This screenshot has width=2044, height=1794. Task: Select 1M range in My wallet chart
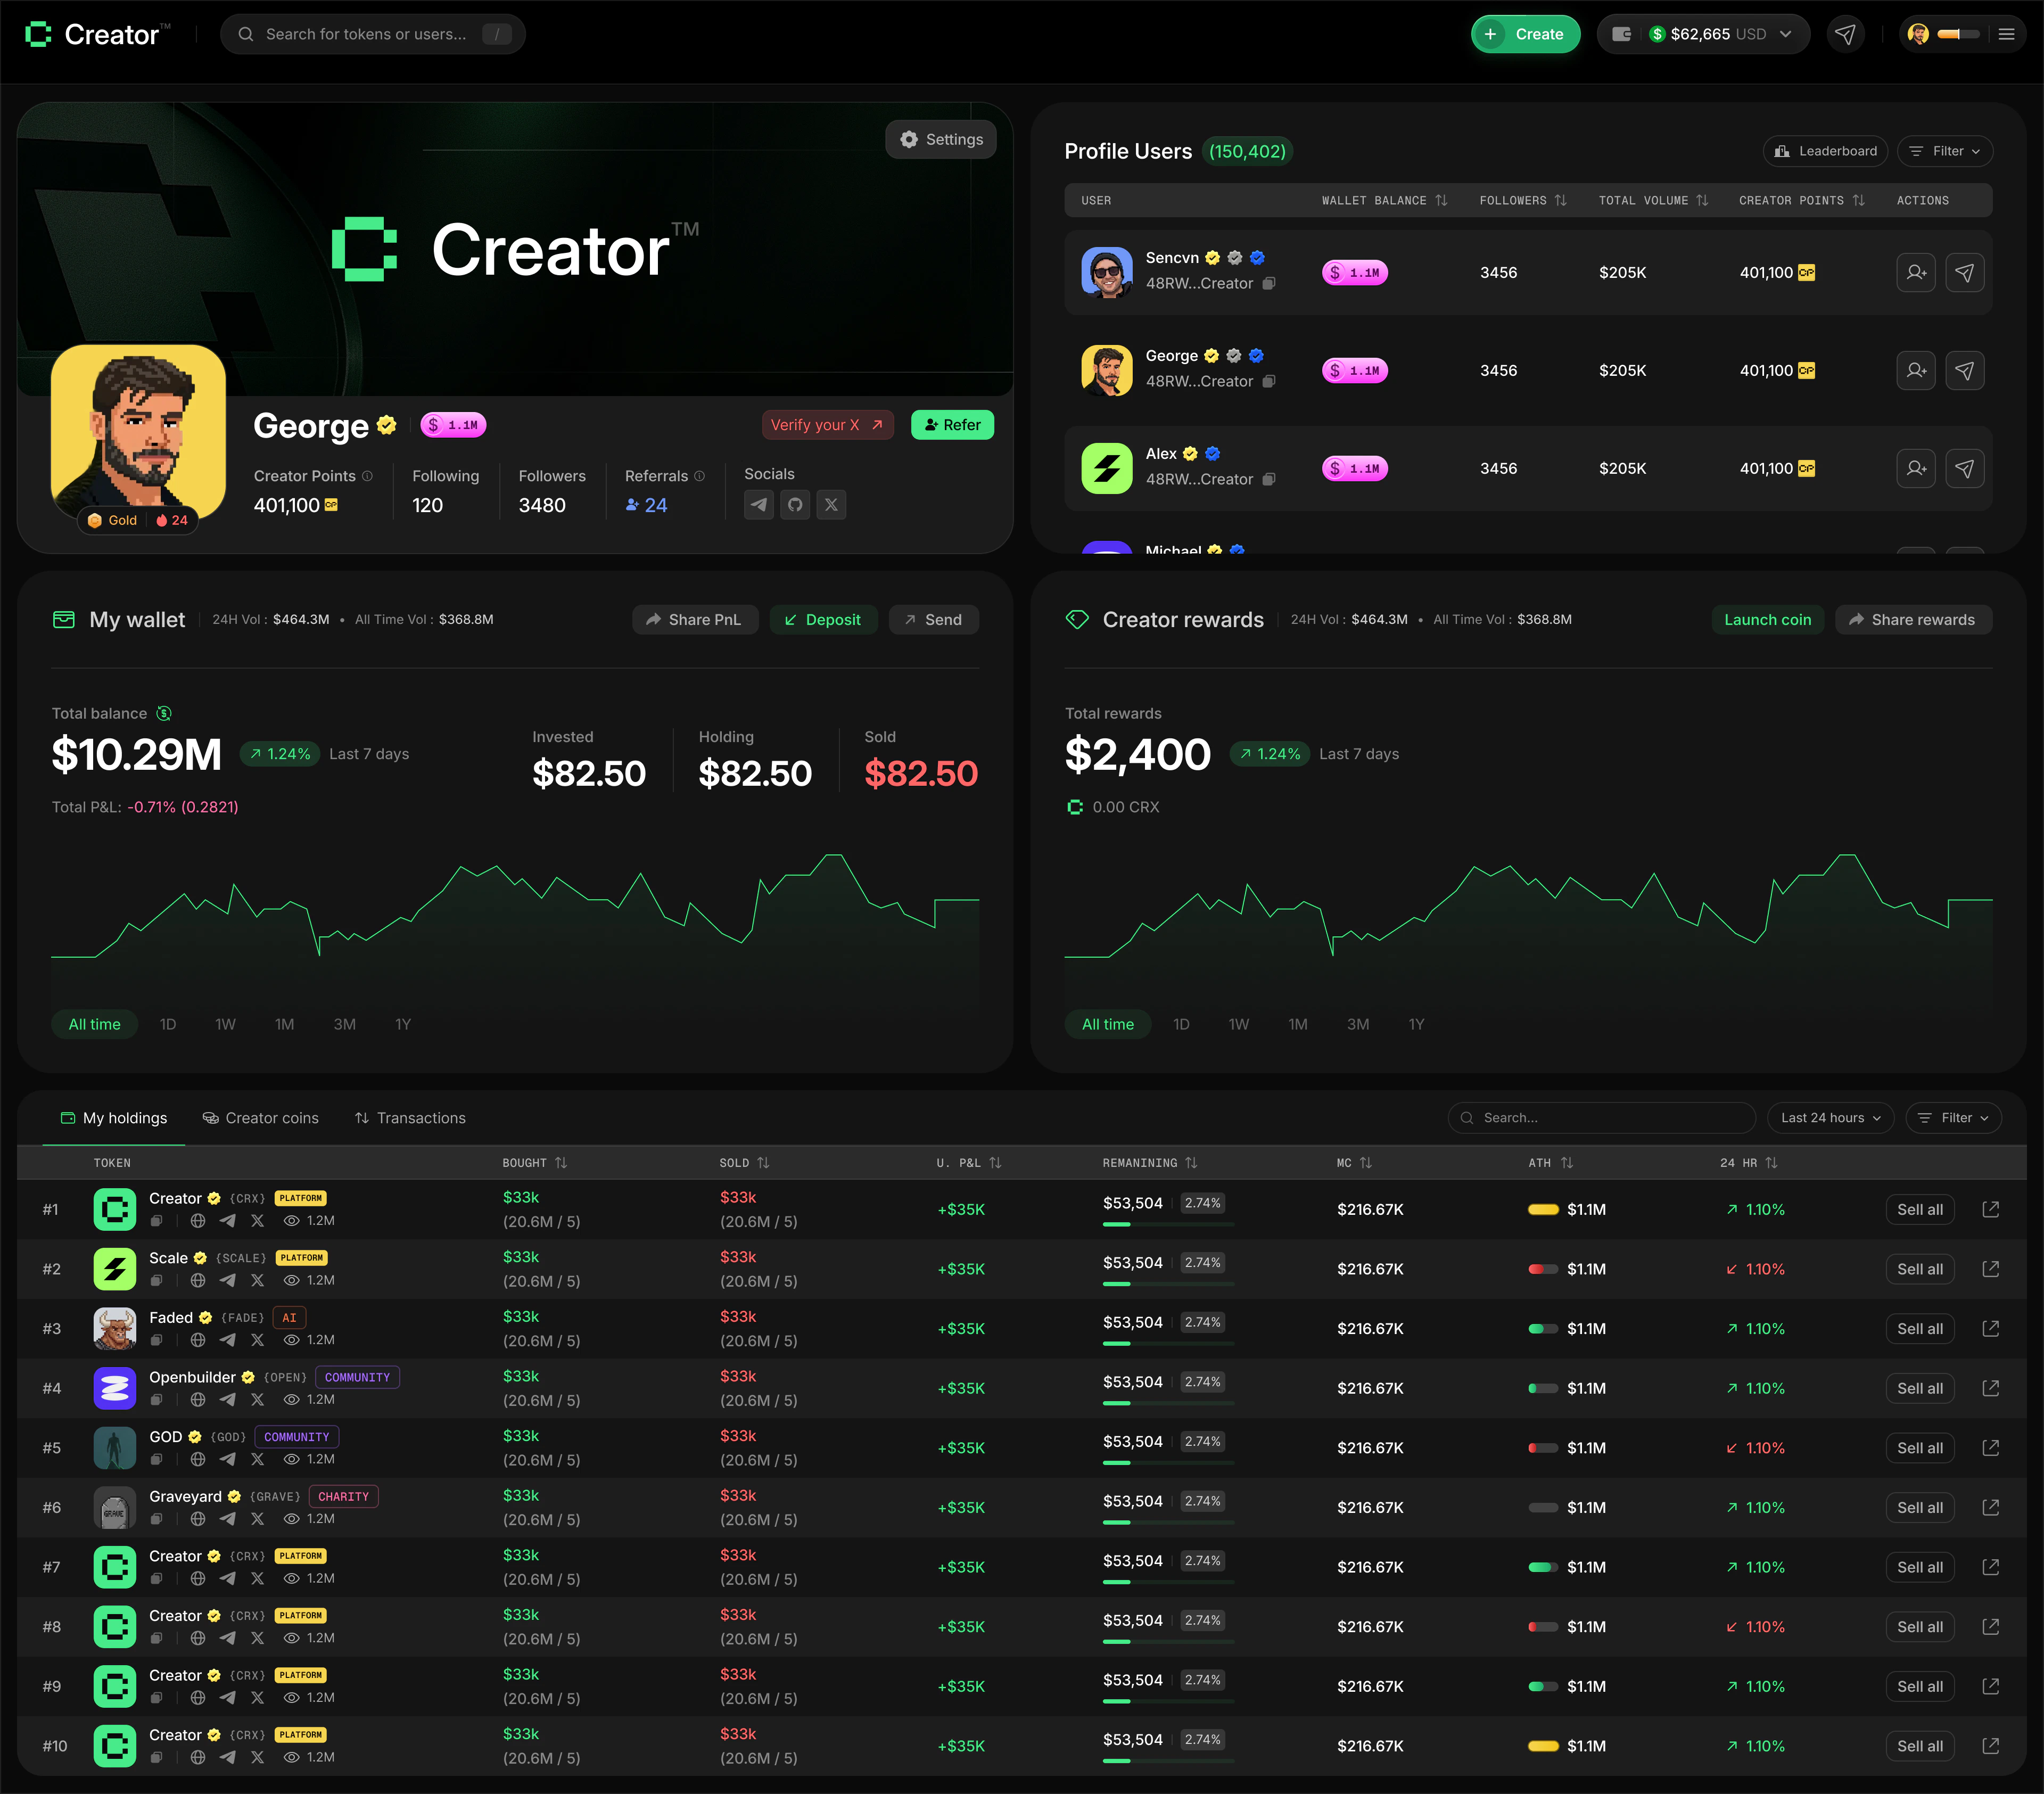(x=285, y=1024)
